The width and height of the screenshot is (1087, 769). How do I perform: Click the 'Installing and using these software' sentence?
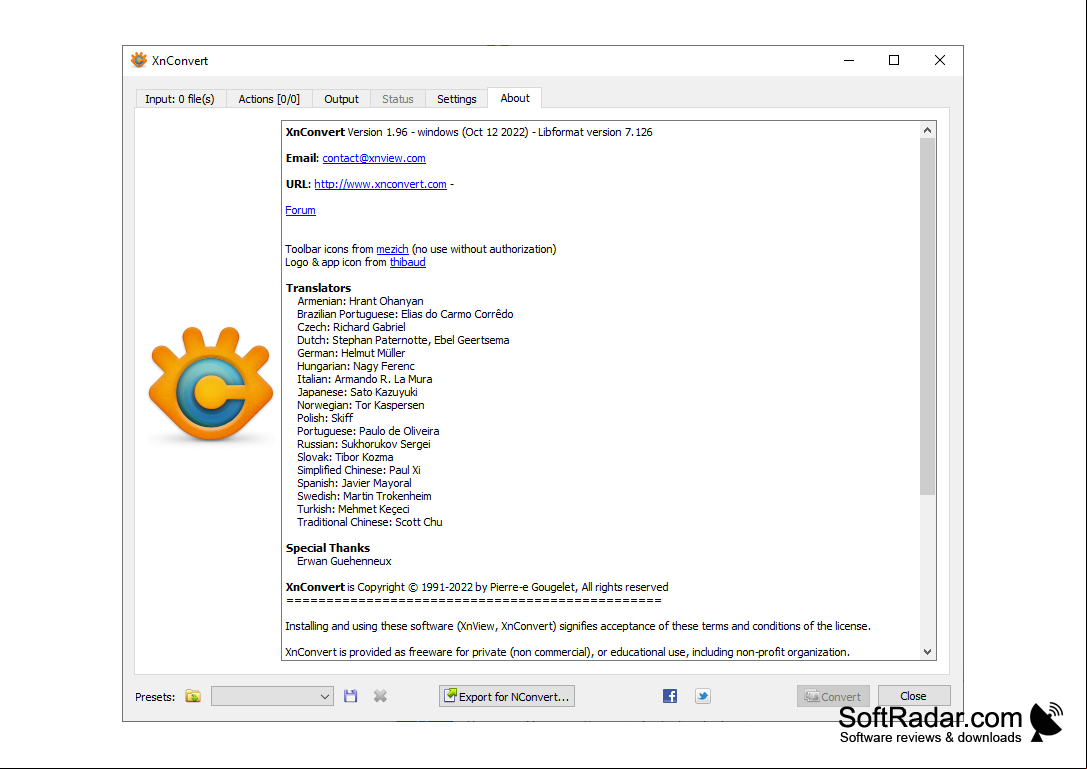(x=578, y=626)
